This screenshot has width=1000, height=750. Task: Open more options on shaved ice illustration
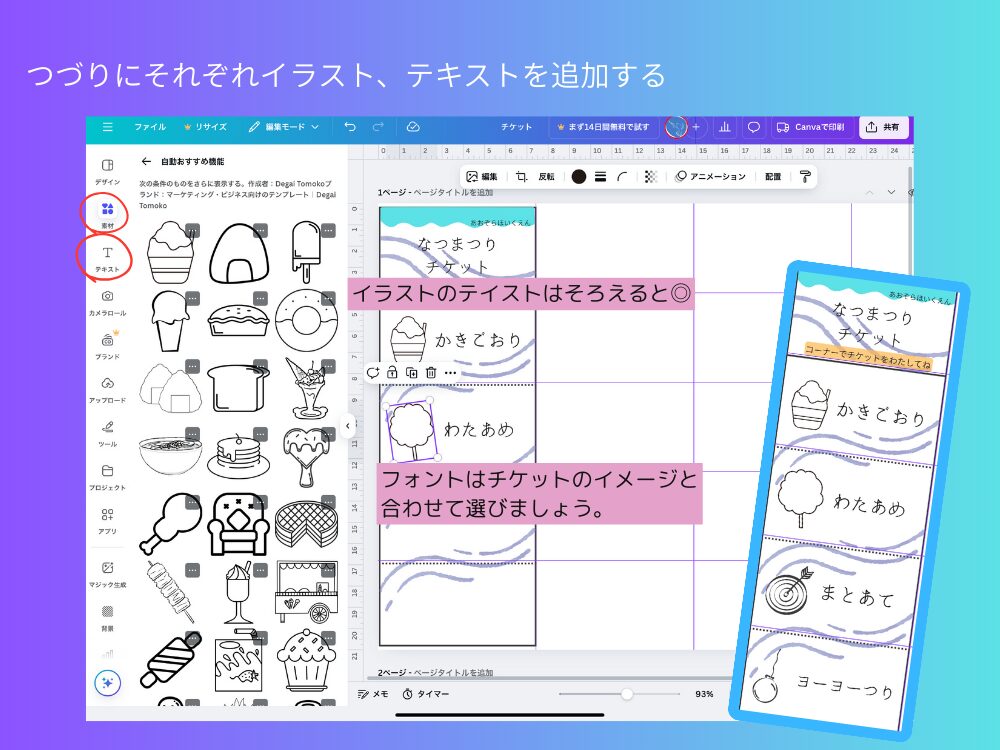pyautogui.click(x=192, y=230)
